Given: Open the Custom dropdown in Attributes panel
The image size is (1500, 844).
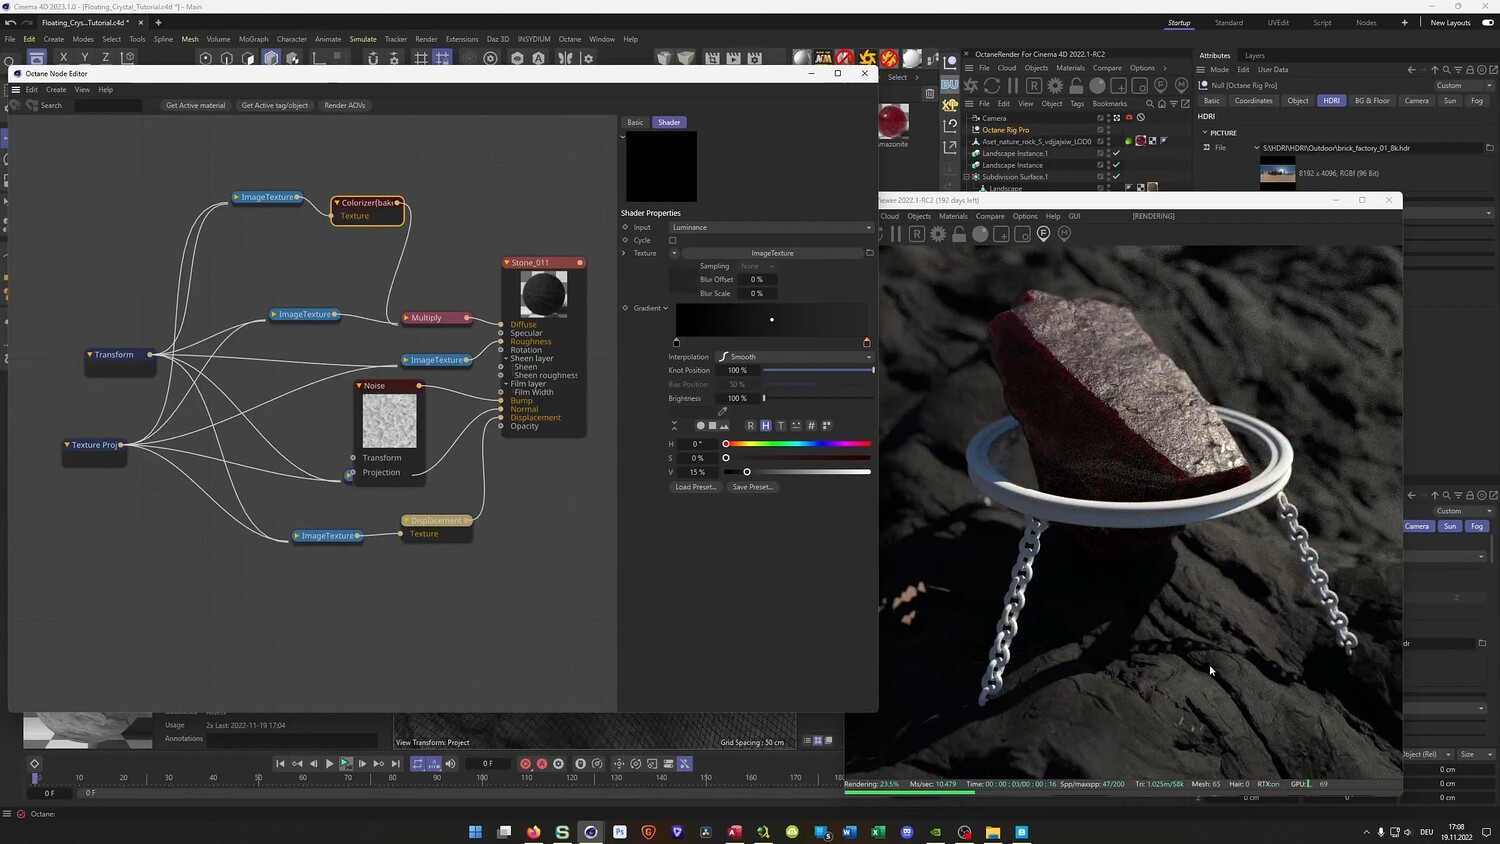Looking at the screenshot, I should 1463,86.
